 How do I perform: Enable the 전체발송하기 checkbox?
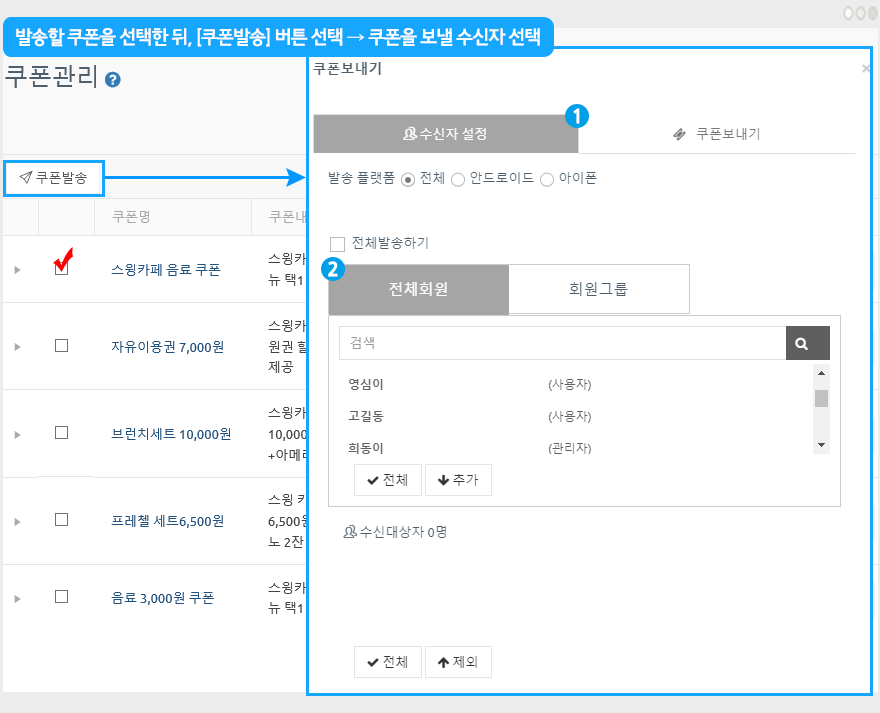337,244
